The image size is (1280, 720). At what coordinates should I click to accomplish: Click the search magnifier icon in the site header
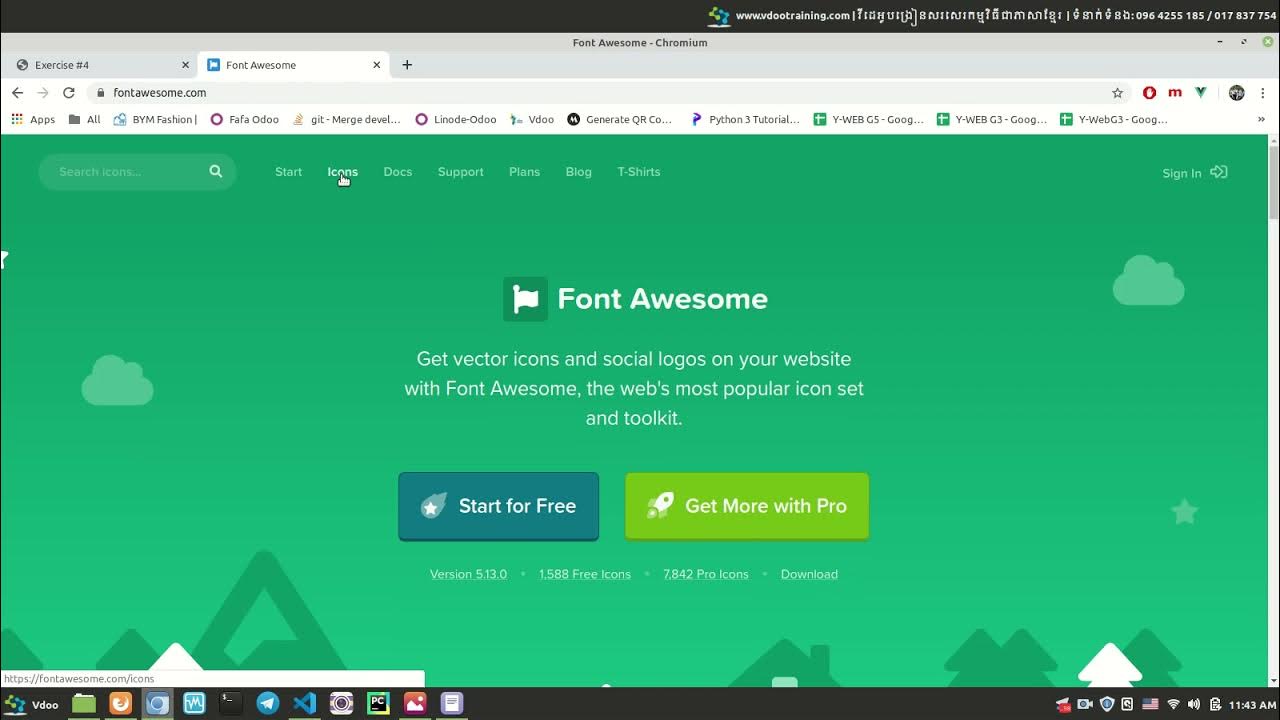point(215,171)
